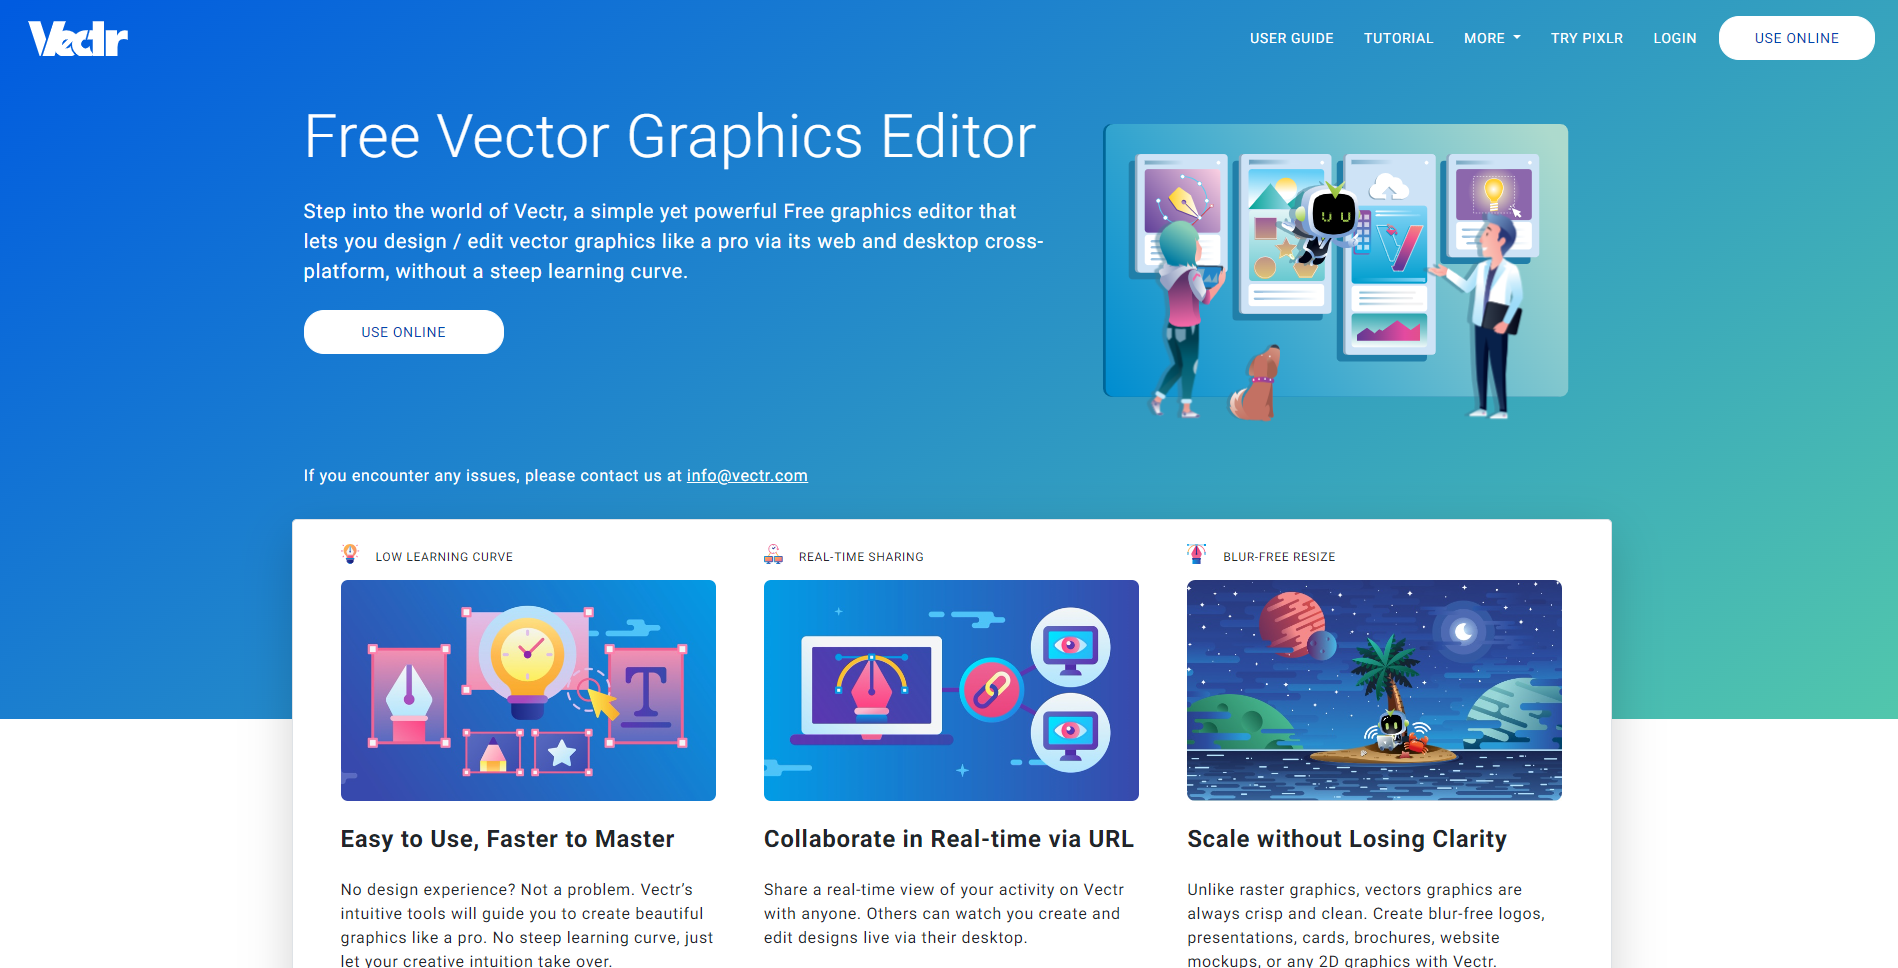The height and width of the screenshot is (968, 1898).
Task: Click the paragraph starting 'No design experience?'
Action: 527,925
